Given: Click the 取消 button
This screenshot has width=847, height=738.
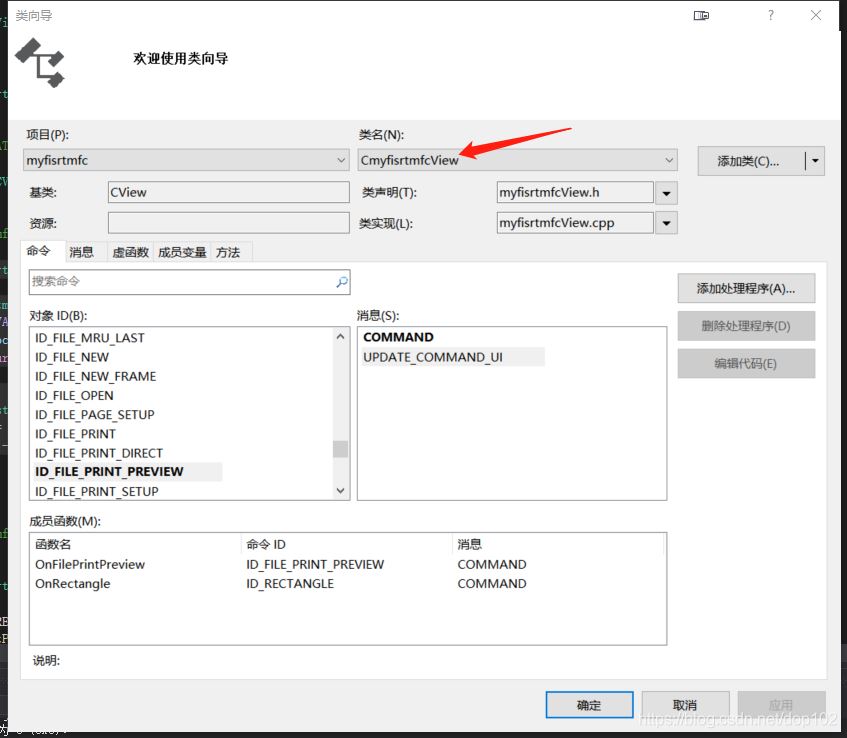Looking at the screenshot, I should [685, 705].
